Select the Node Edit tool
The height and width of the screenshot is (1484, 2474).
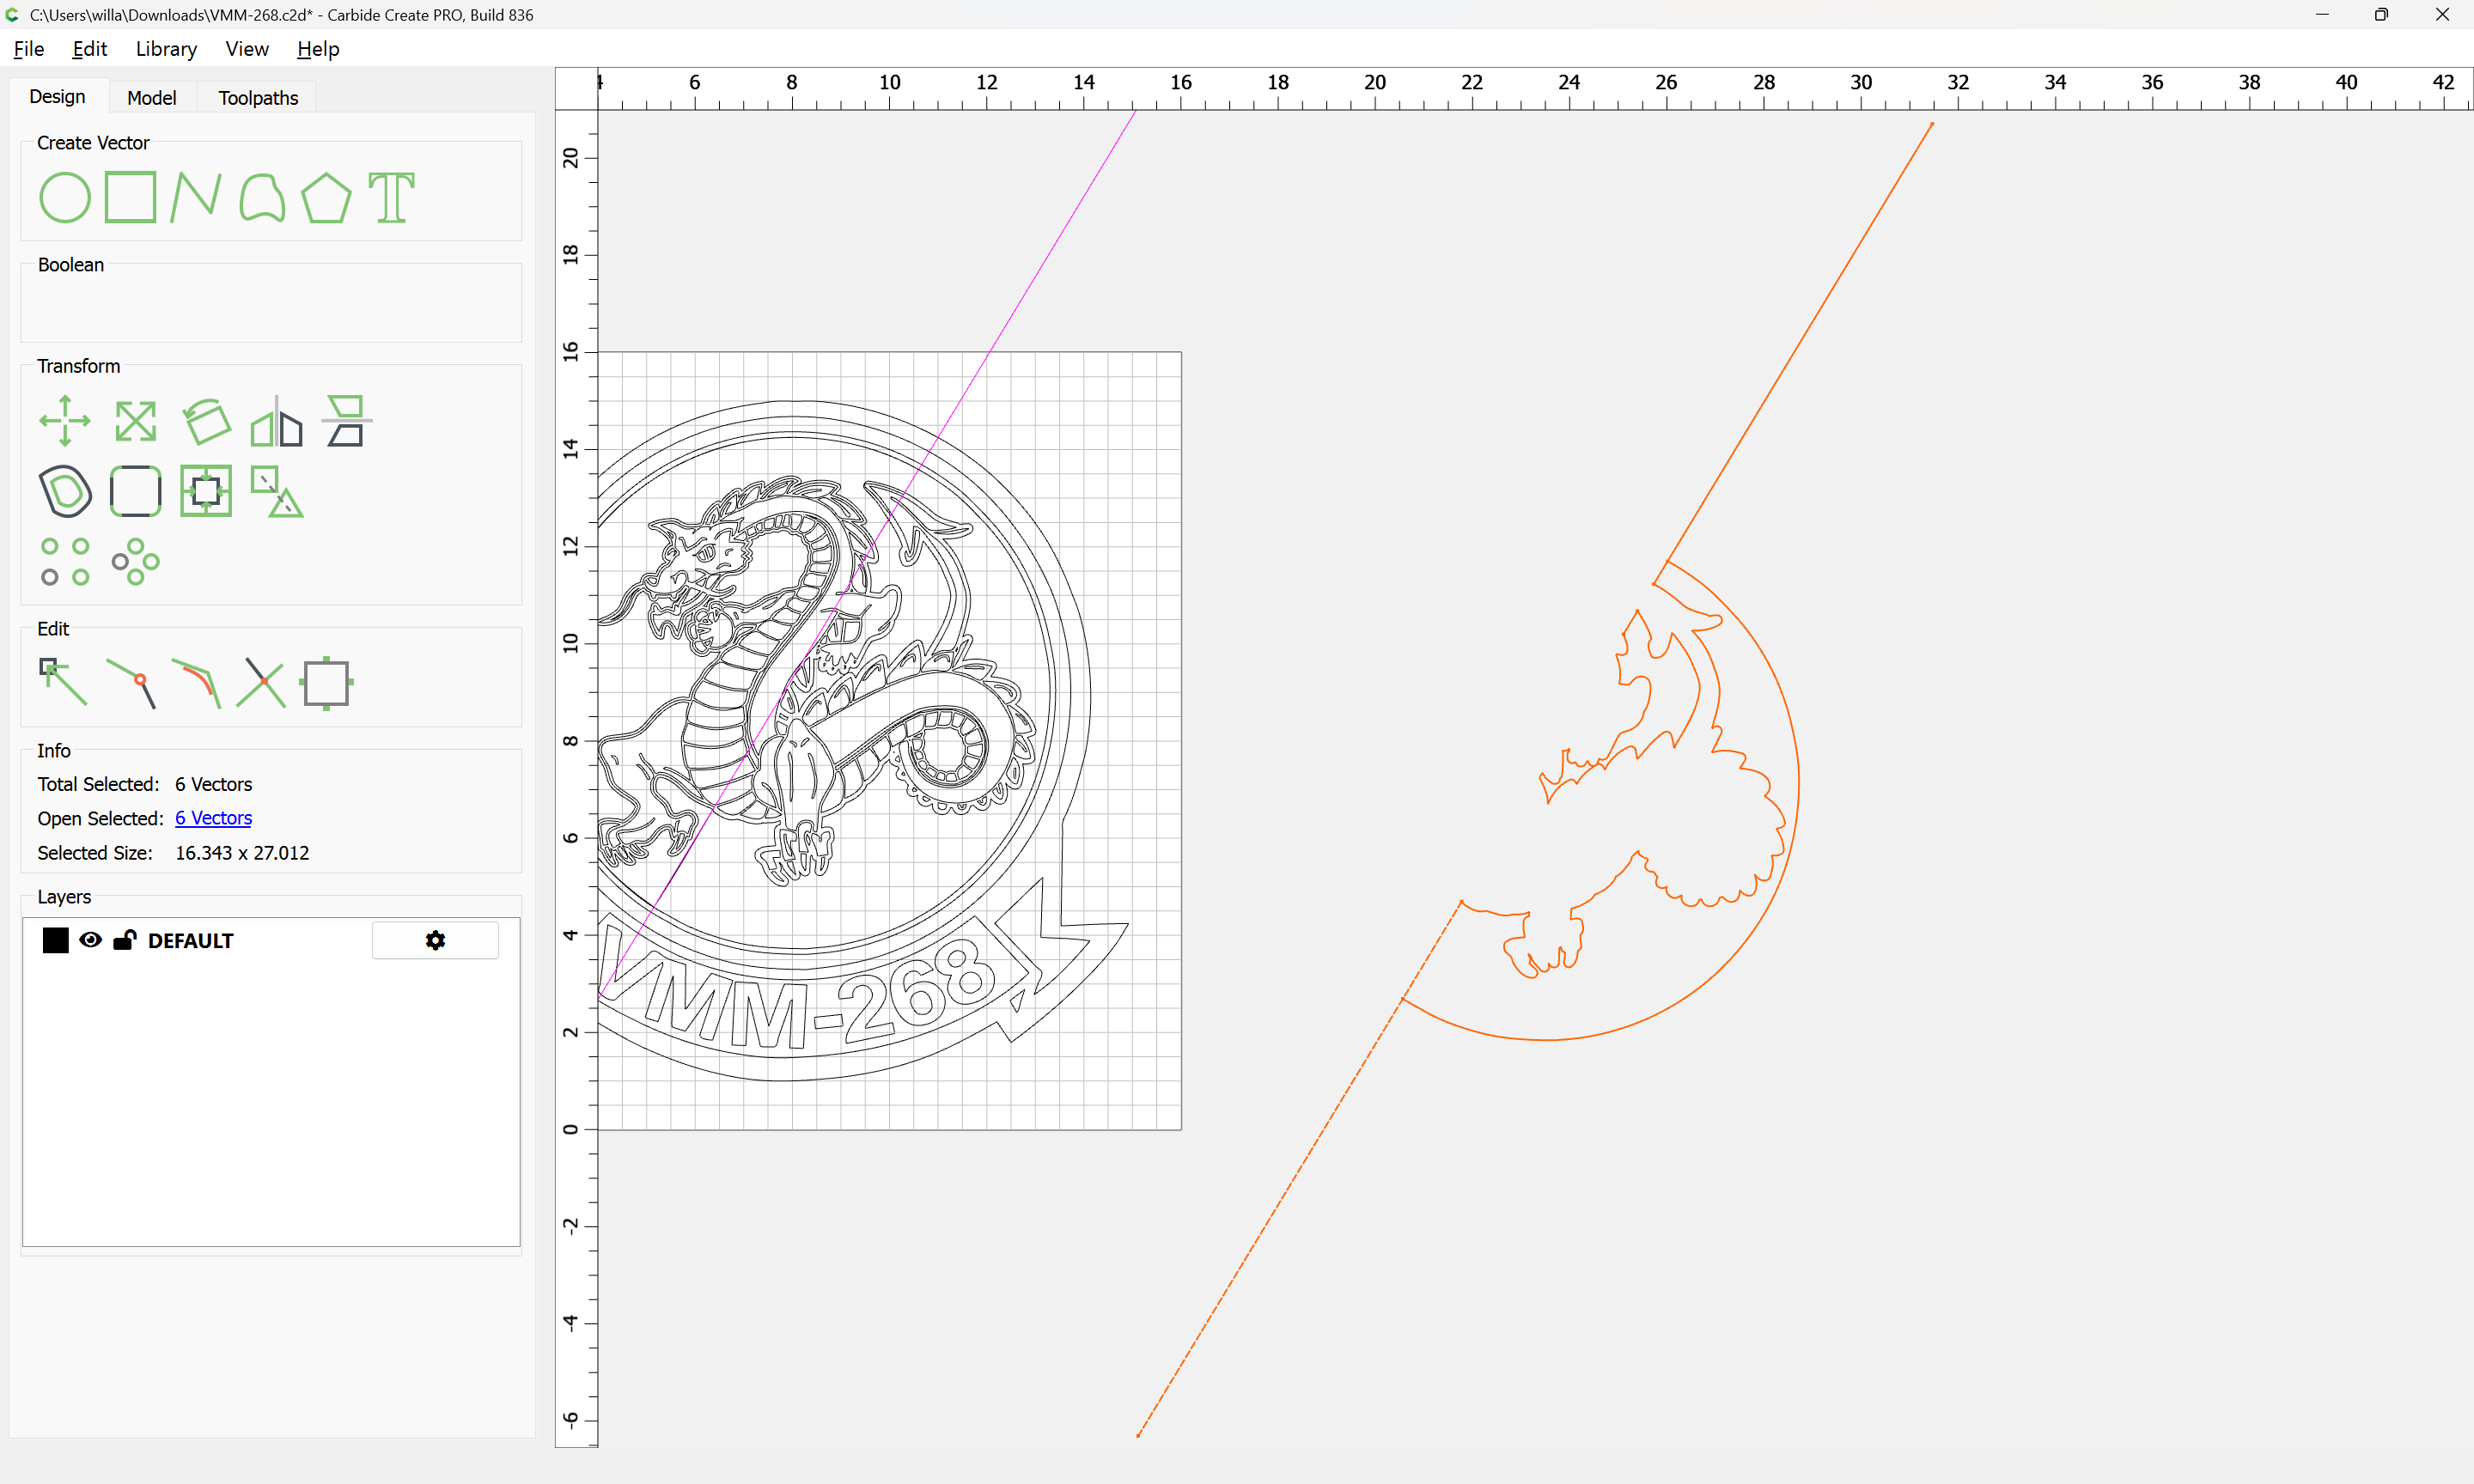pos(63,683)
